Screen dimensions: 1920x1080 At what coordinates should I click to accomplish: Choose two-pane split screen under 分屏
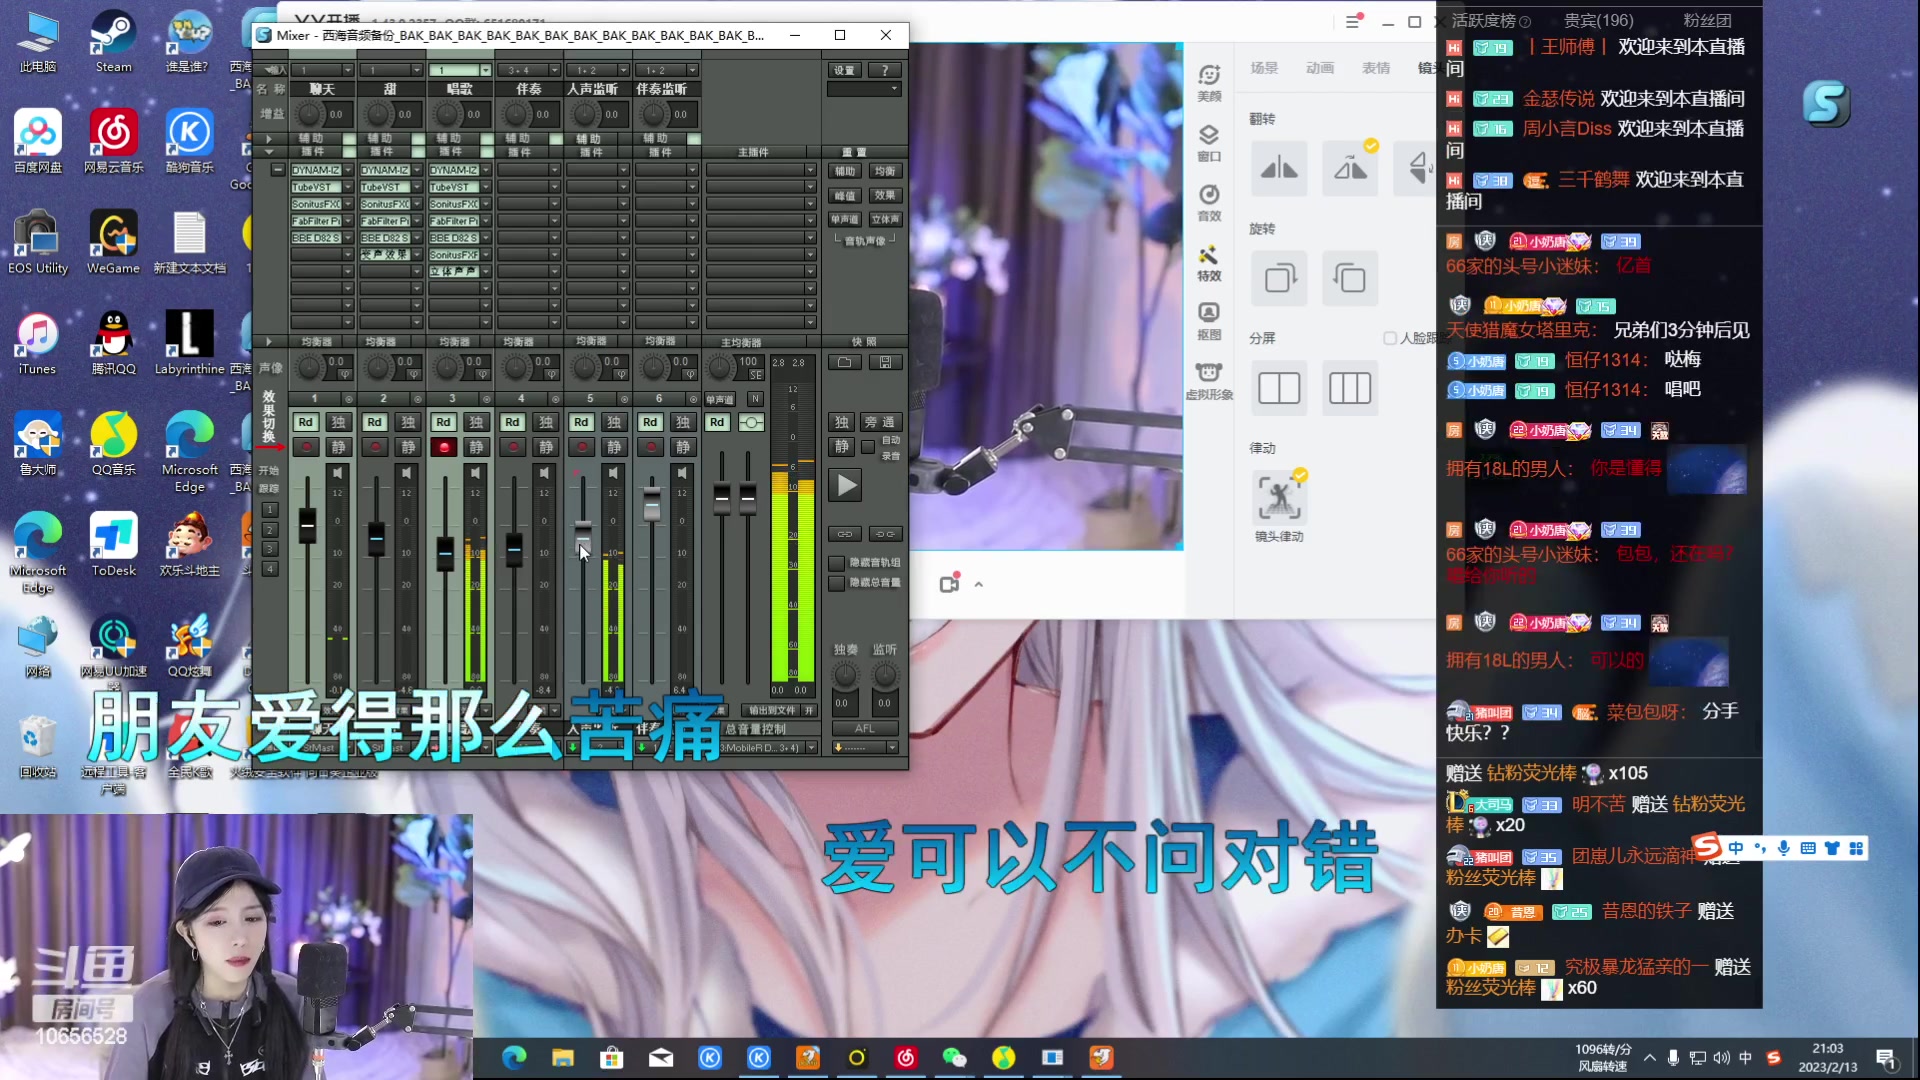[1279, 388]
